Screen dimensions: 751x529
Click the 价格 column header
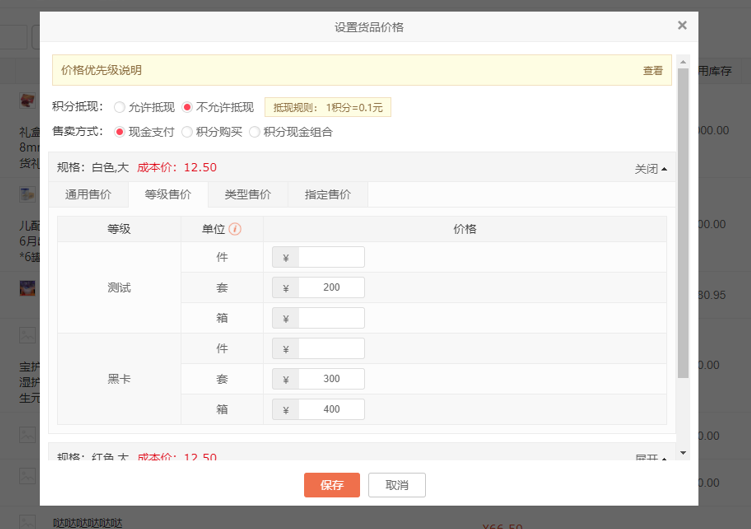point(465,229)
